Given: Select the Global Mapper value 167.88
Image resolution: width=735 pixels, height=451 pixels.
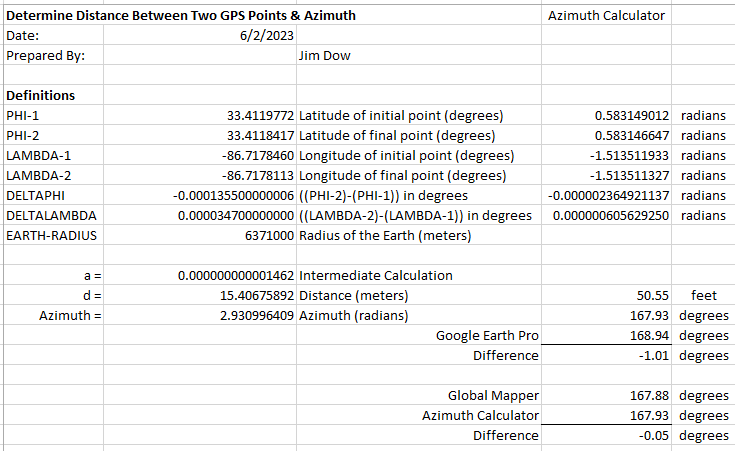Looking at the screenshot, I should pos(652,396).
